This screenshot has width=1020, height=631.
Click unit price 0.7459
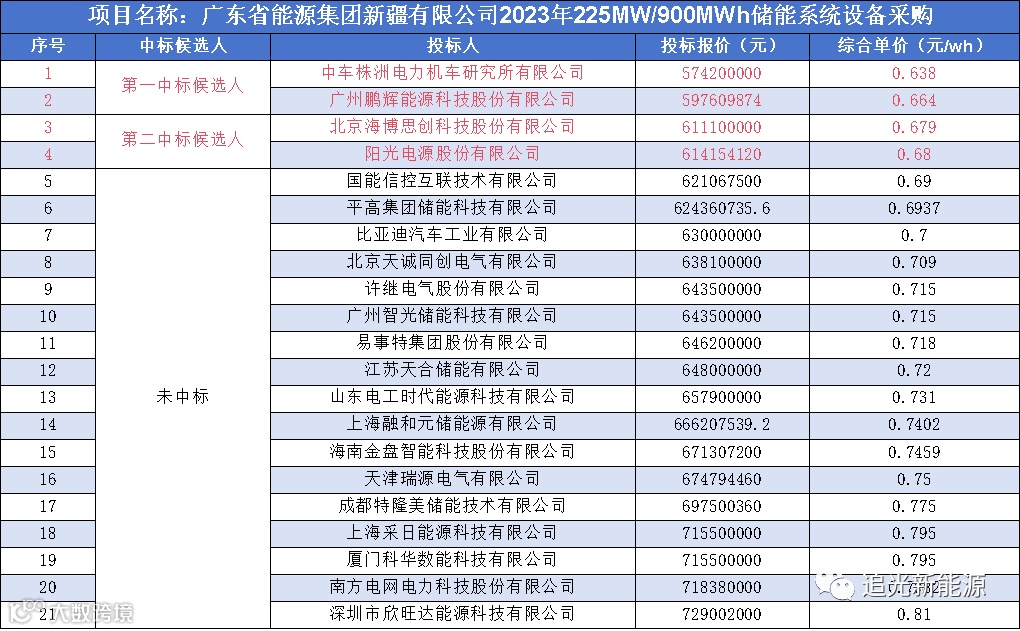(914, 451)
